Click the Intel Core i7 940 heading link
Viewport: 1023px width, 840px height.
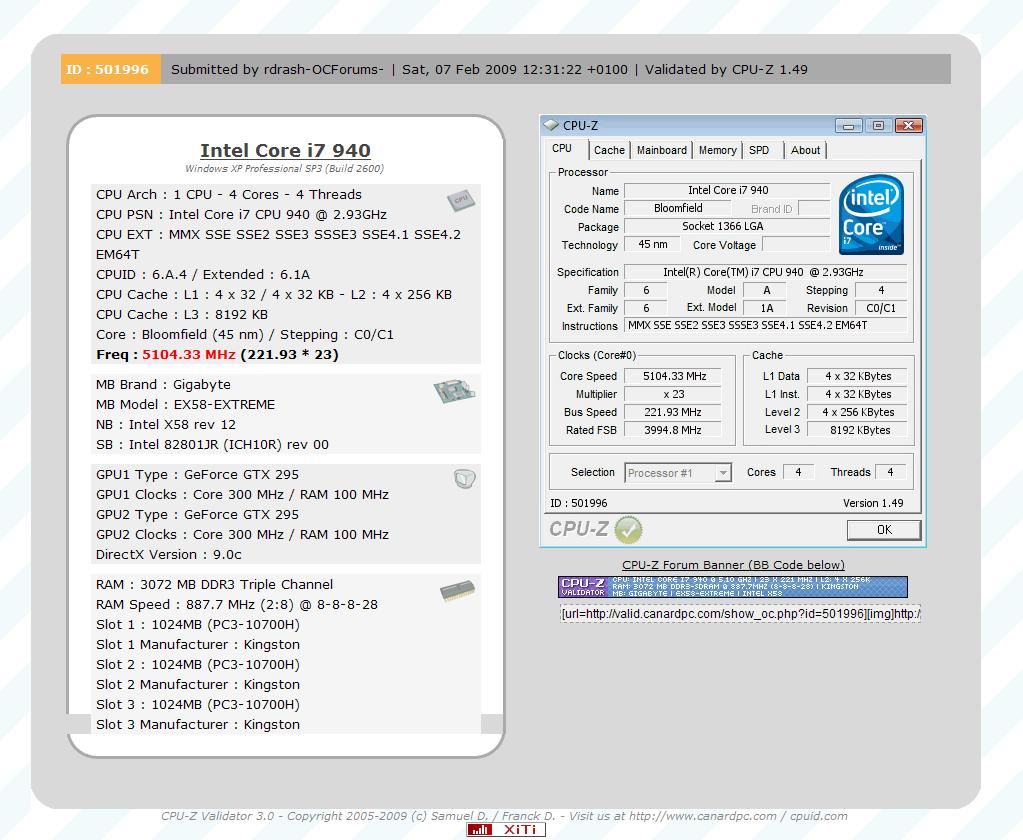(x=285, y=151)
